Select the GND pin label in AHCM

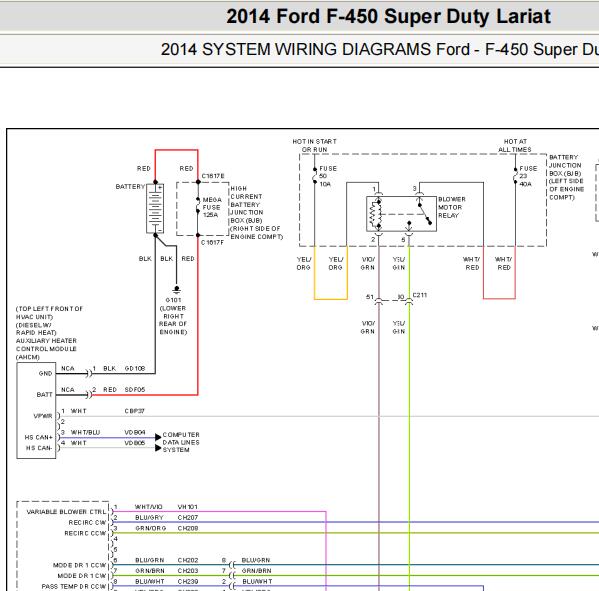tap(45, 374)
